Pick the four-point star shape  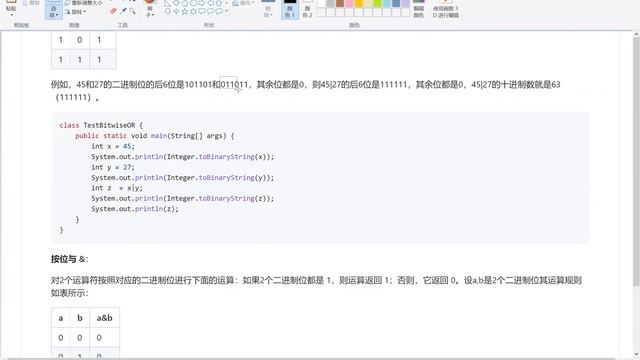[176, 11]
